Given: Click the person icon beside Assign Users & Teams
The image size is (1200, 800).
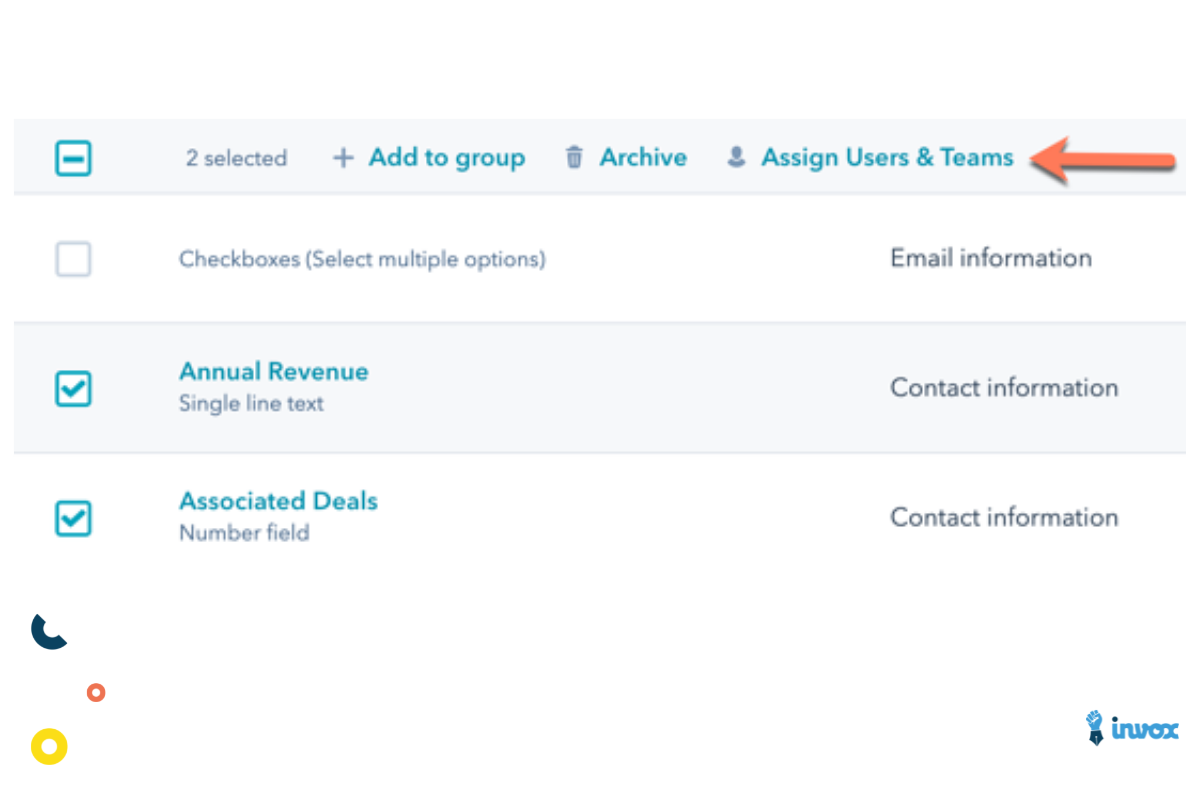Looking at the screenshot, I should tap(736, 157).
